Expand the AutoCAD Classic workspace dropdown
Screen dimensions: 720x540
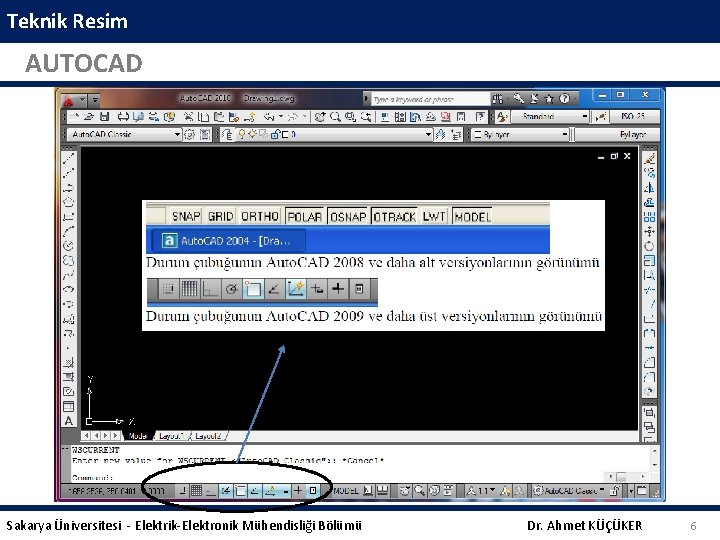click(x=177, y=135)
